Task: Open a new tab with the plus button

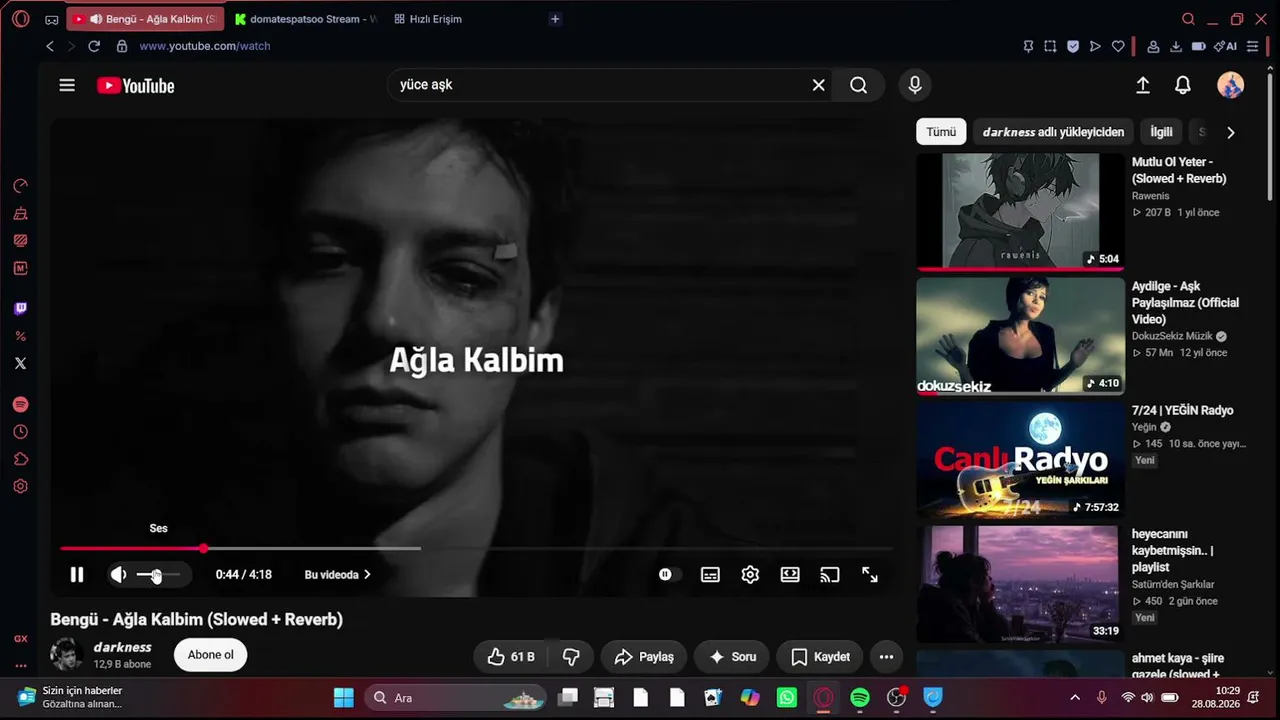Action: point(555,19)
